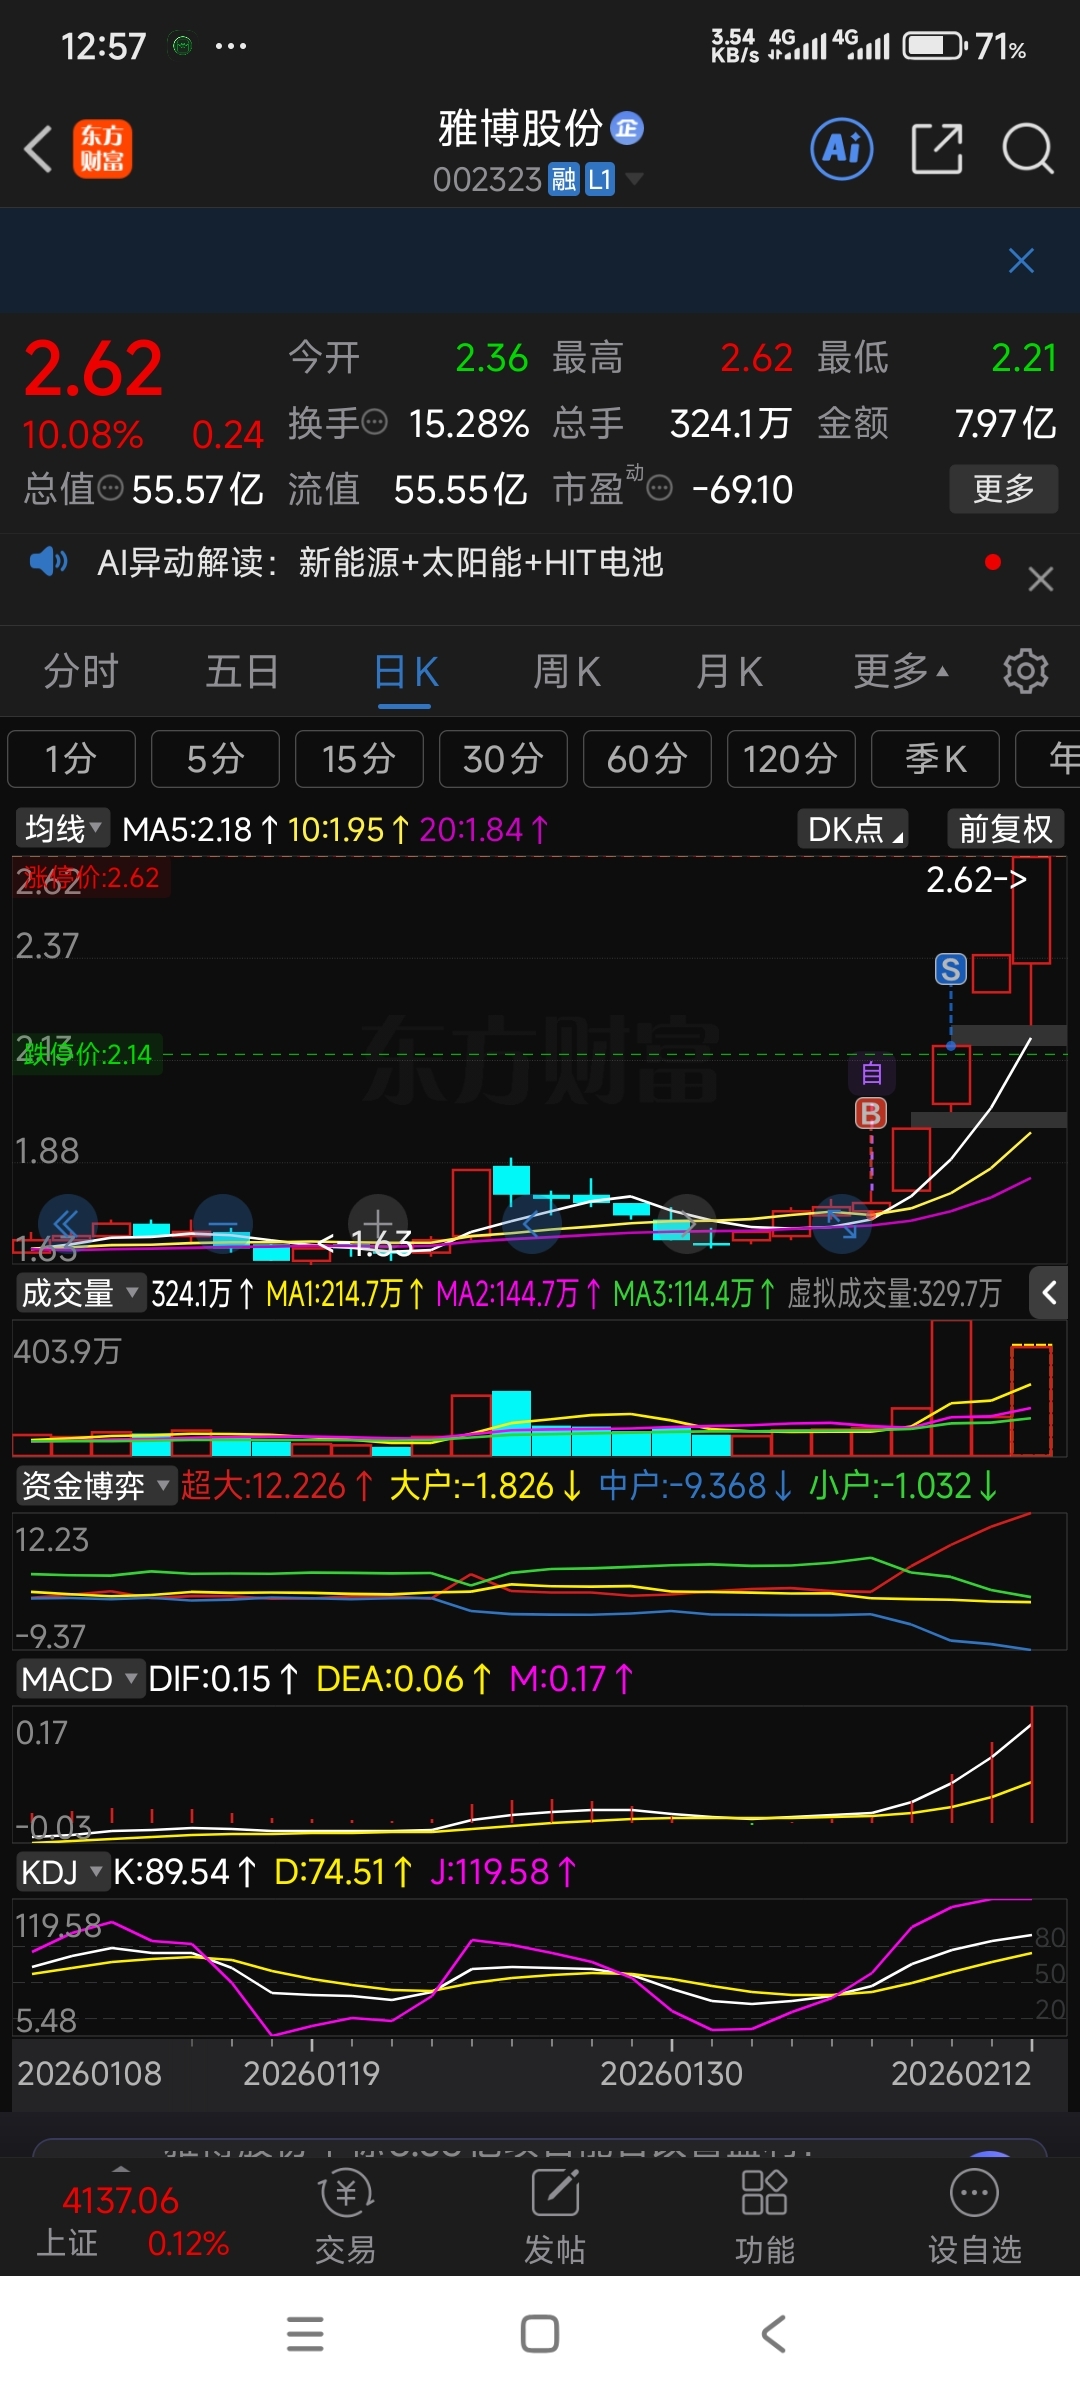Open the 交易 trade icon
Viewport: 1080px width, 2400px height.
345,2216
